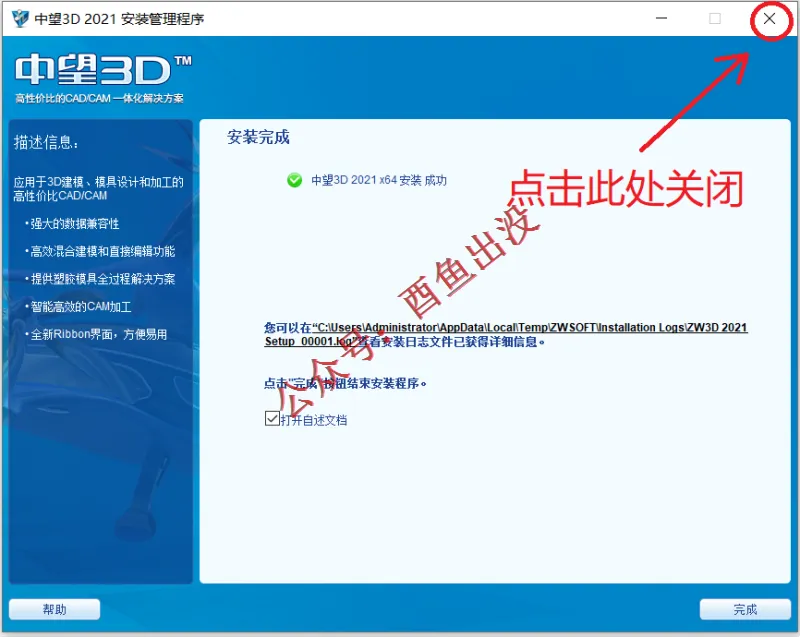Select the 安装完成 heading text
Image resolution: width=800 pixels, height=637 pixels.
(258, 137)
